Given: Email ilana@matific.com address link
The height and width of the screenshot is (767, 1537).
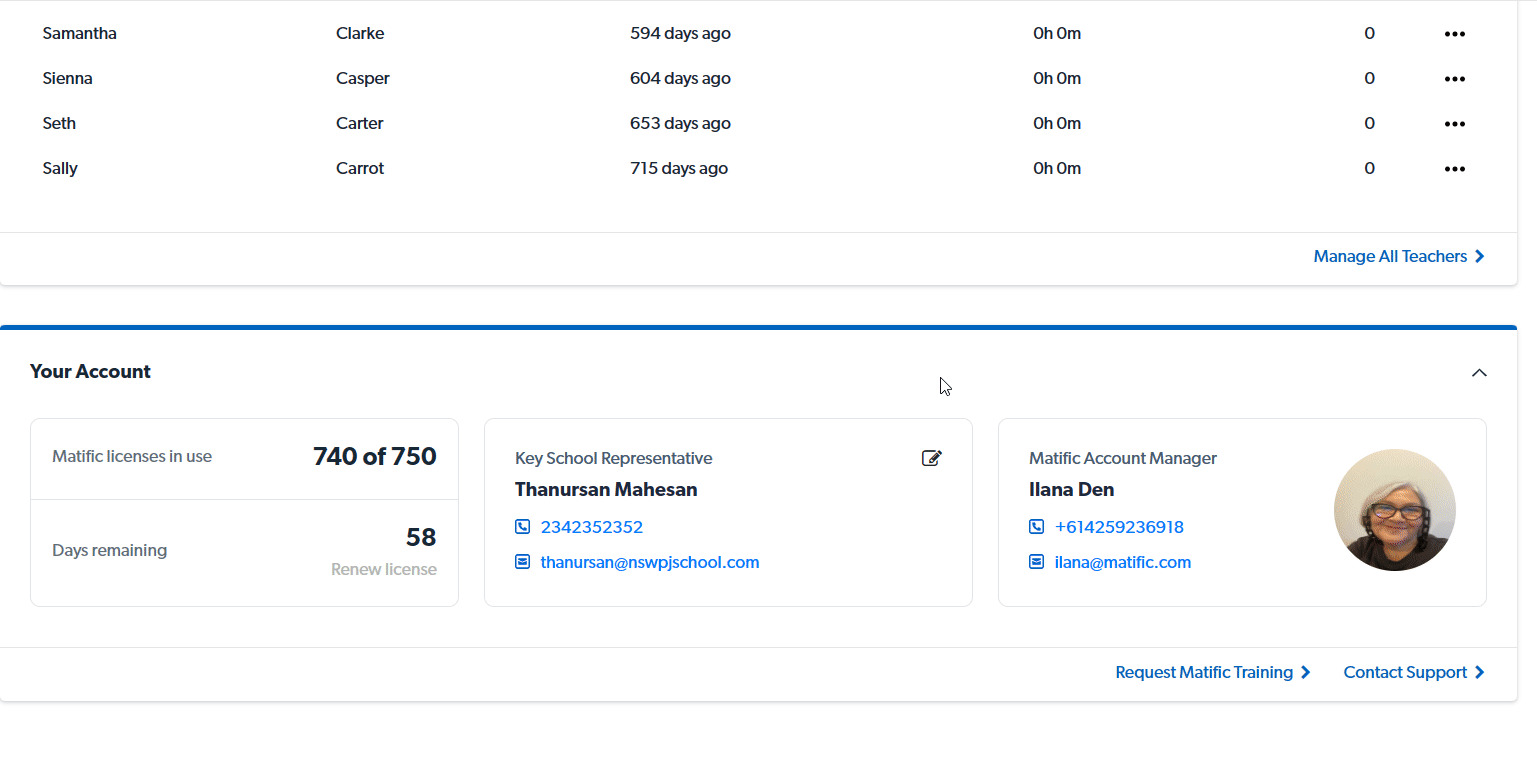Looking at the screenshot, I should click(x=1122, y=562).
